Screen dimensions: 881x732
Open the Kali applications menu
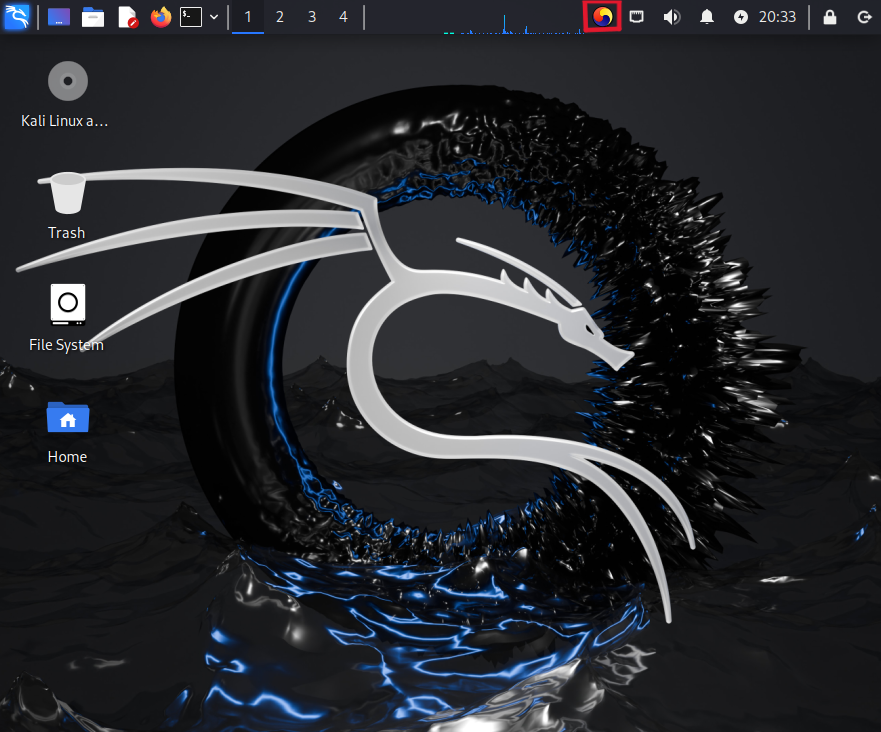click(x=16, y=17)
